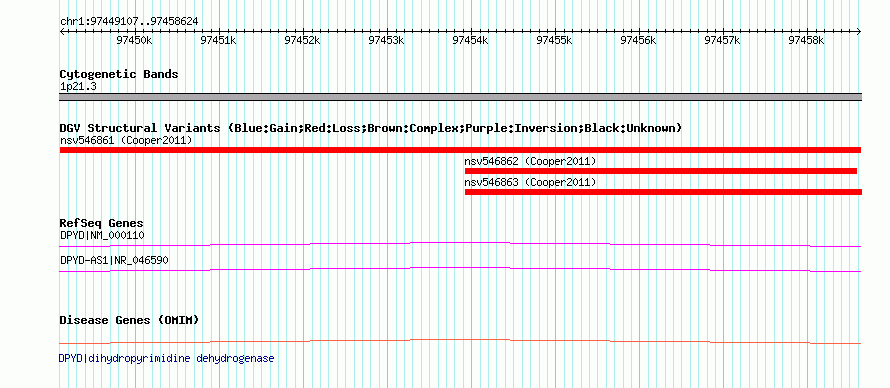
Task: Select the 97457k ruler tick label
Action: (723, 40)
